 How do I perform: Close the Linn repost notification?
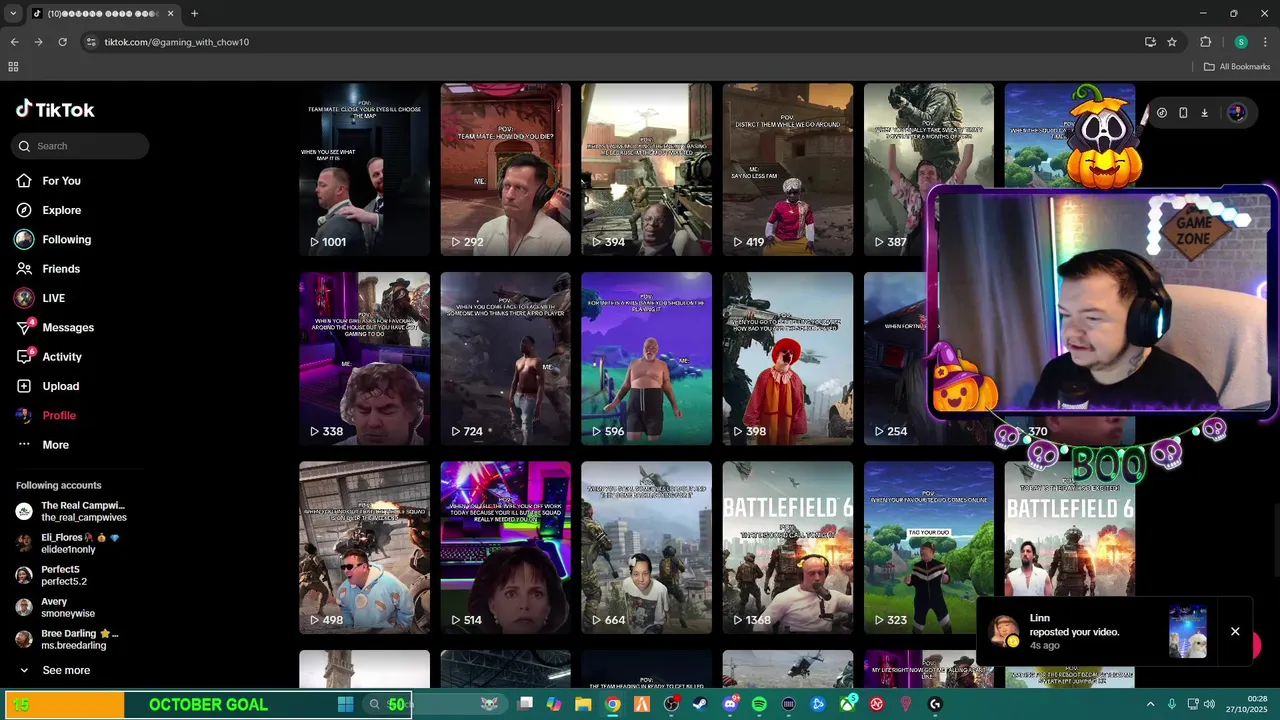coord(1235,632)
